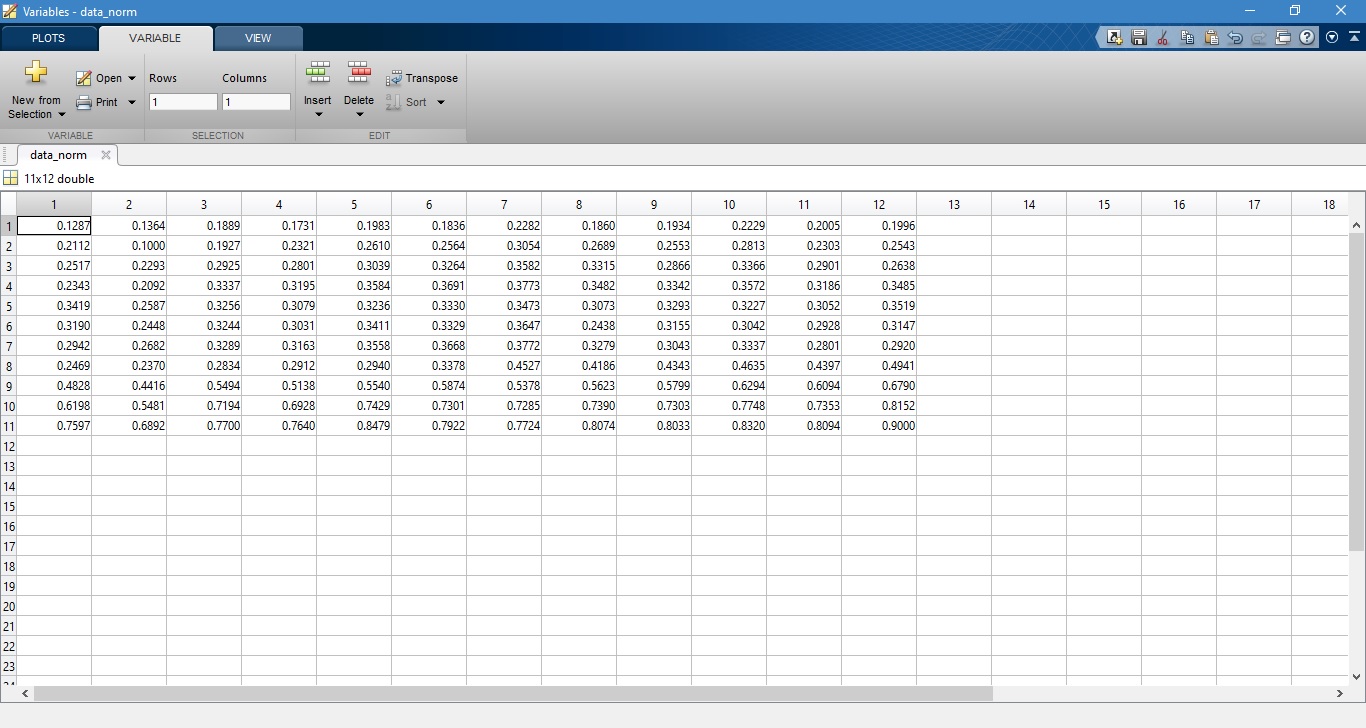The image size is (1366, 728).
Task: Select the cell containing 0.9000
Action: point(879,426)
